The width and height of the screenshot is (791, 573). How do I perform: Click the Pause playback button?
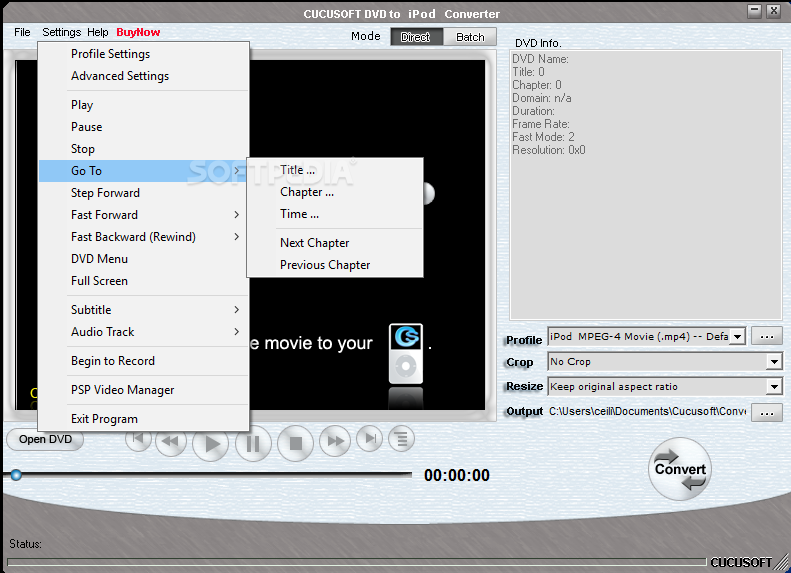coord(253,442)
